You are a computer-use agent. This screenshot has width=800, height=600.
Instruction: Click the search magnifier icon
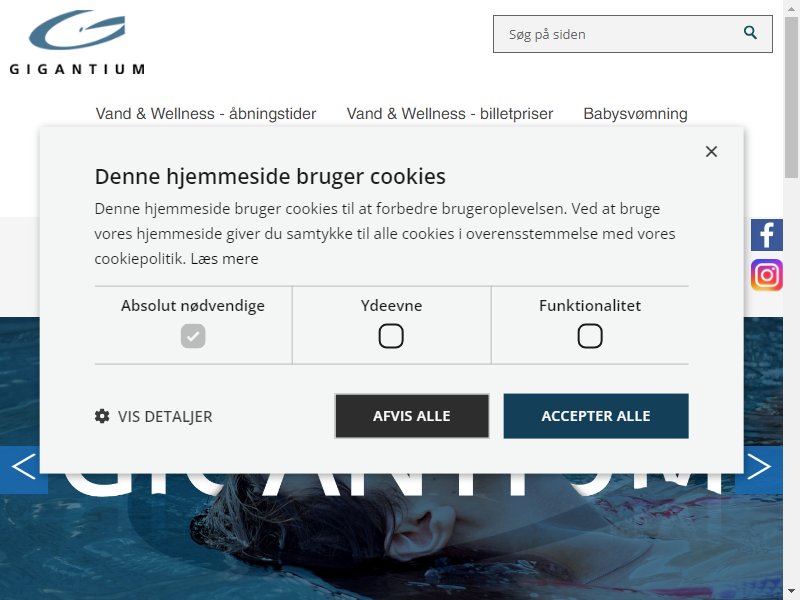(750, 33)
